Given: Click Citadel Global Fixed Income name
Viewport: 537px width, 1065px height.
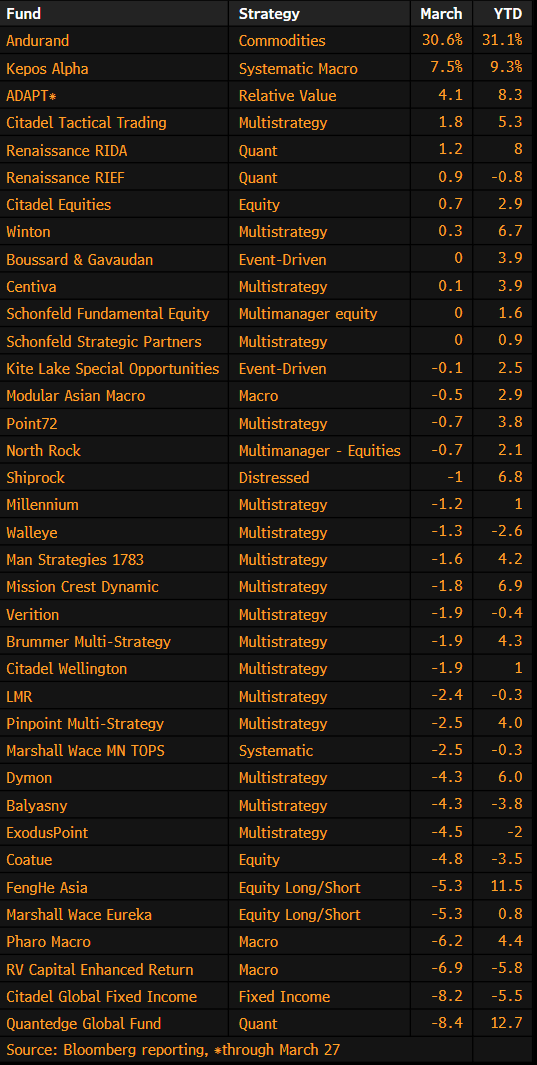Looking at the screenshot, I should click(101, 997).
